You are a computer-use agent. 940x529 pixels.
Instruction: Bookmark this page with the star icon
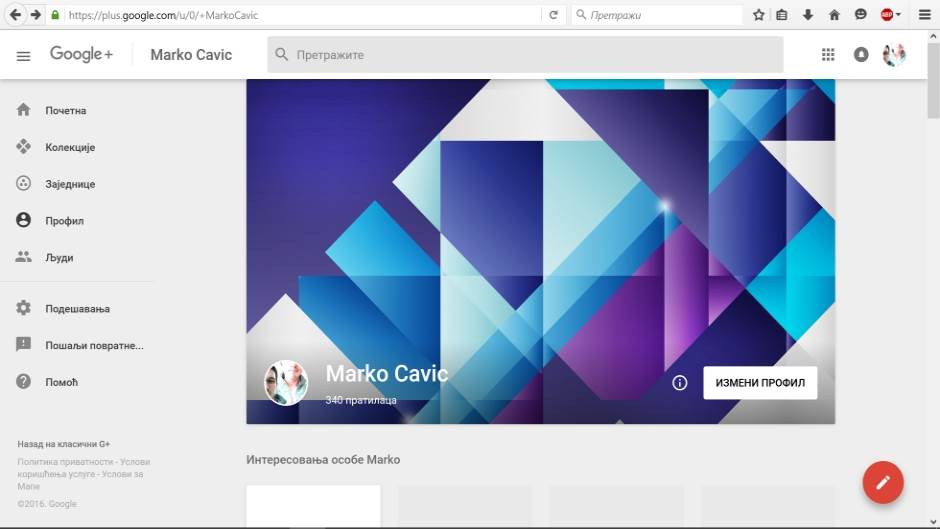759,15
